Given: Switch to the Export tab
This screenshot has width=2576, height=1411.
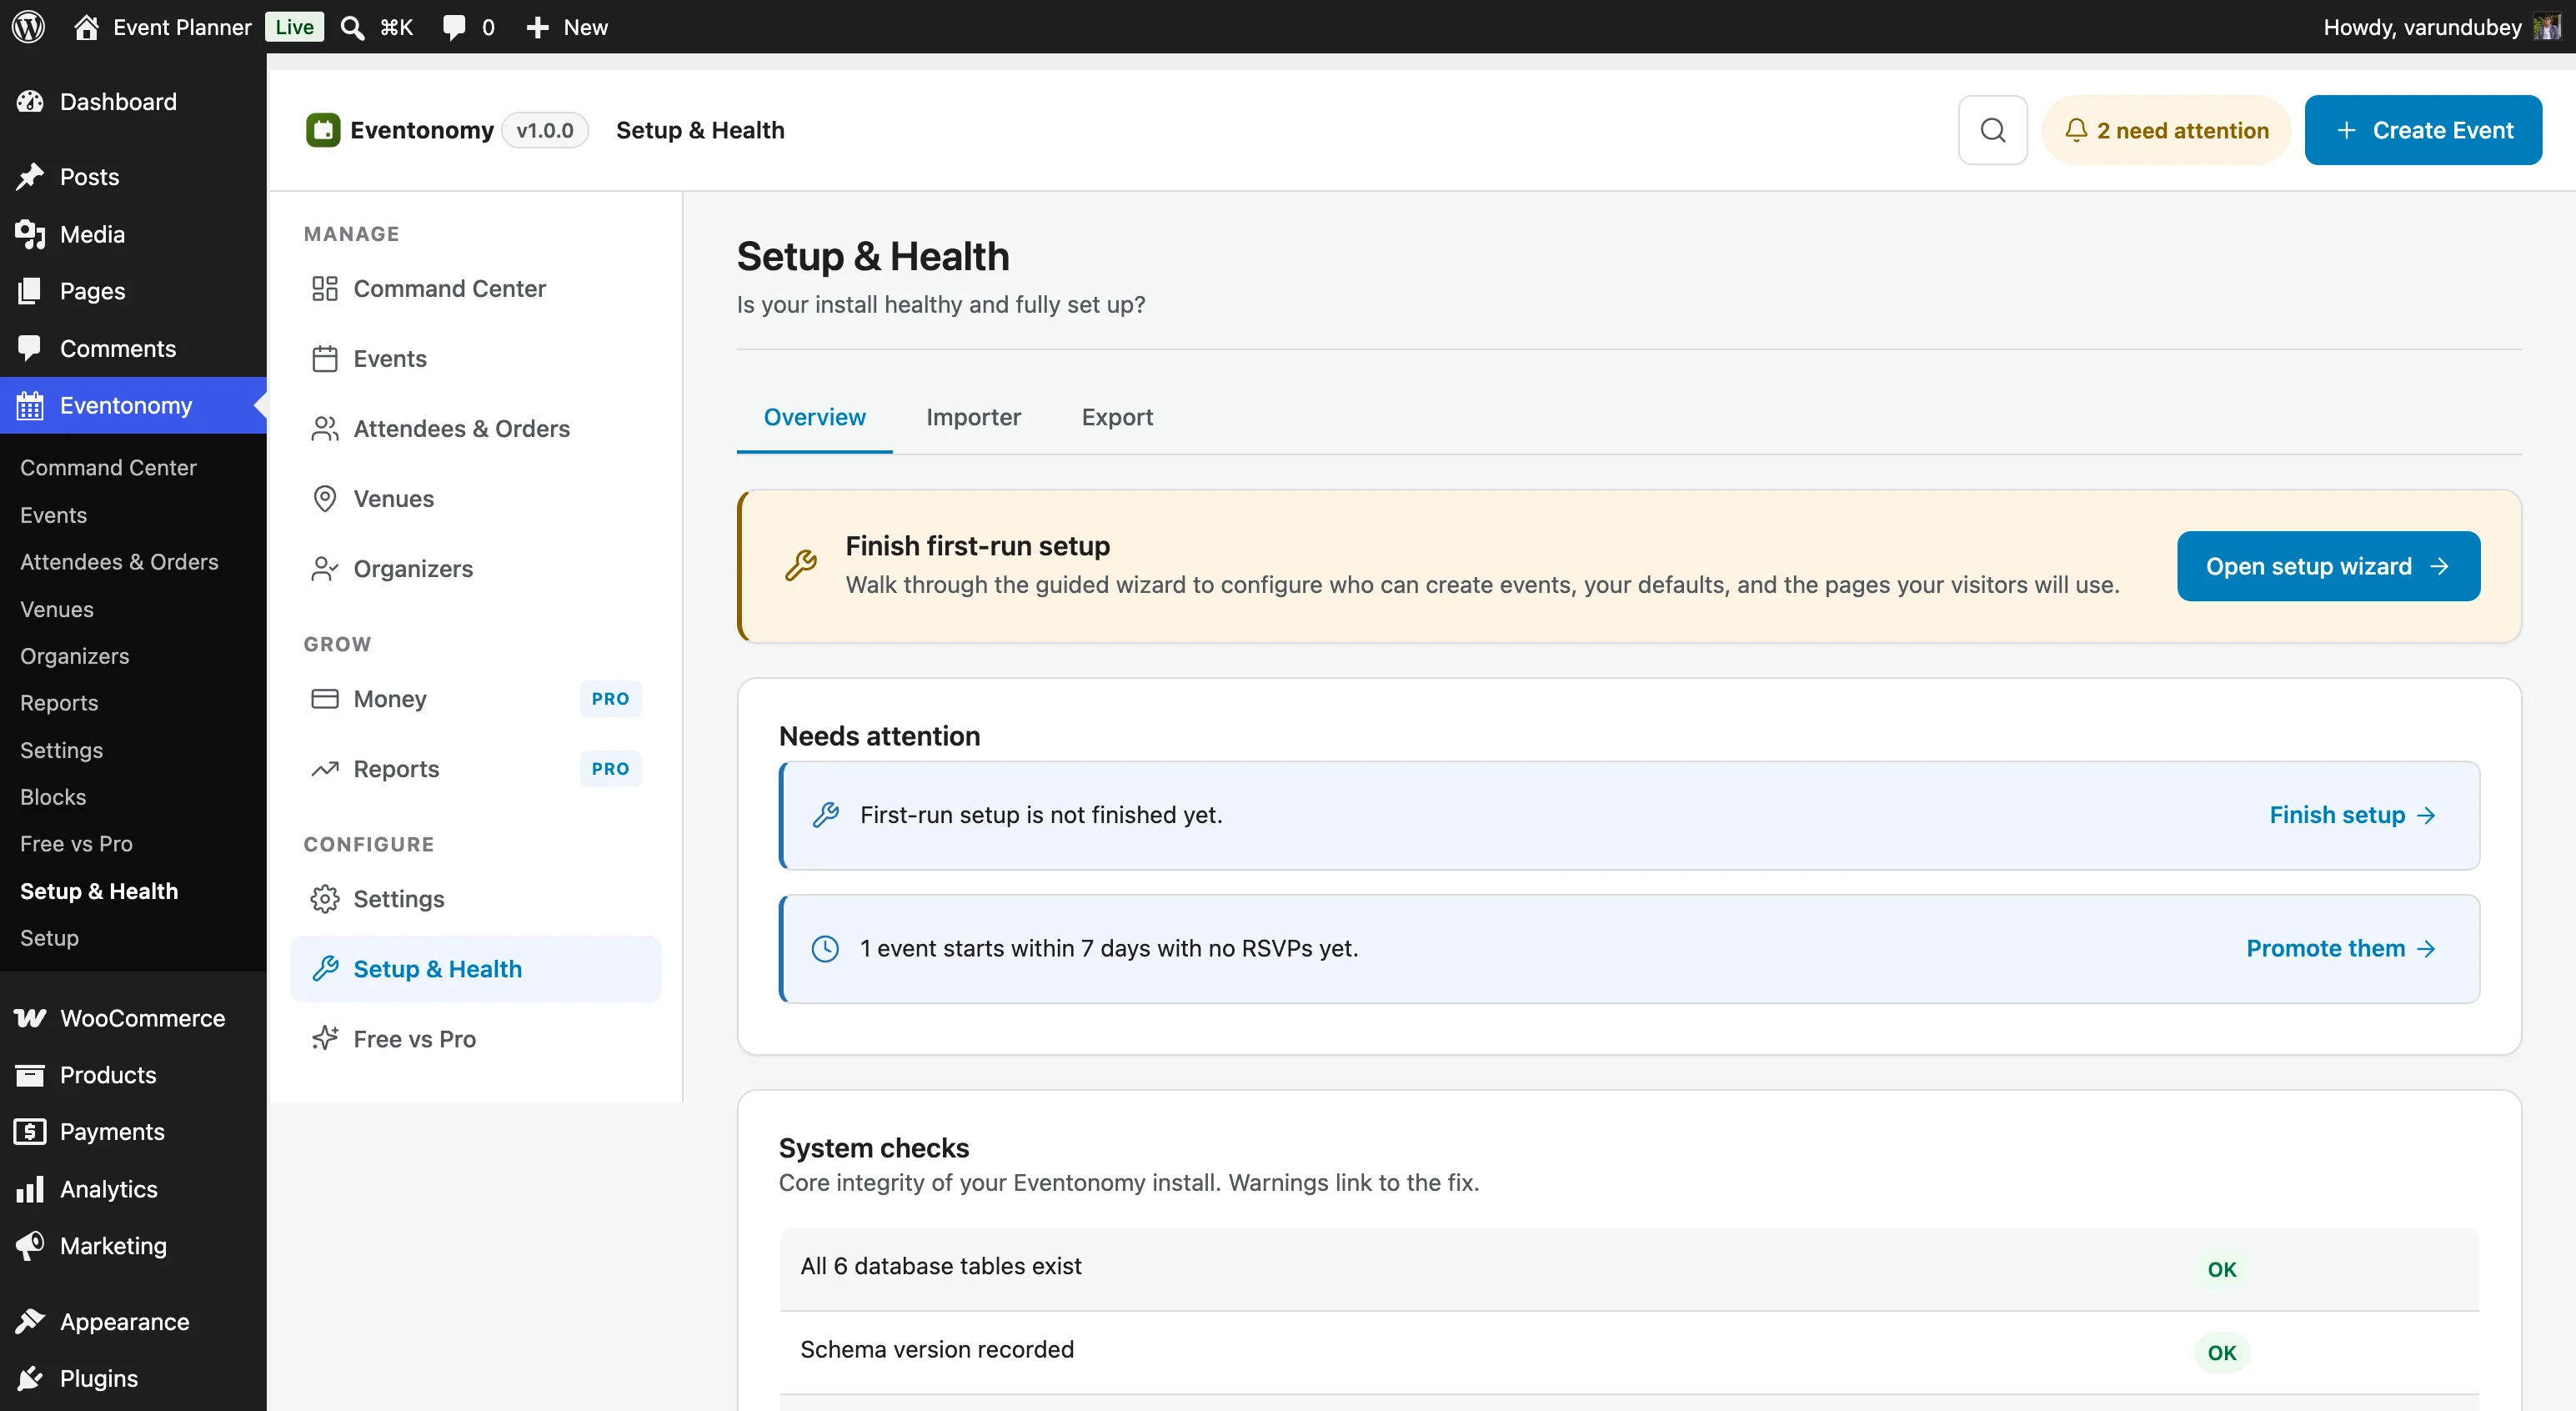Looking at the screenshot, I should (1117, 417).
